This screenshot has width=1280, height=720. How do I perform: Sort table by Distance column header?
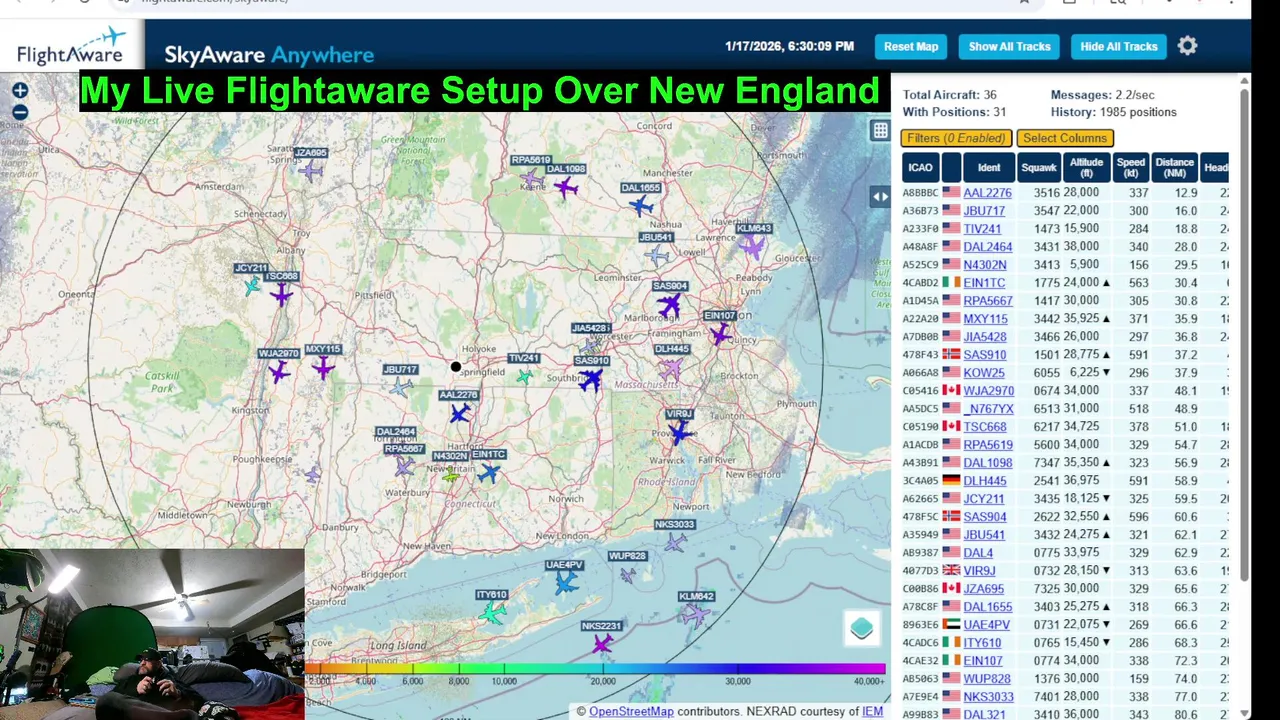pos(1174,167)
